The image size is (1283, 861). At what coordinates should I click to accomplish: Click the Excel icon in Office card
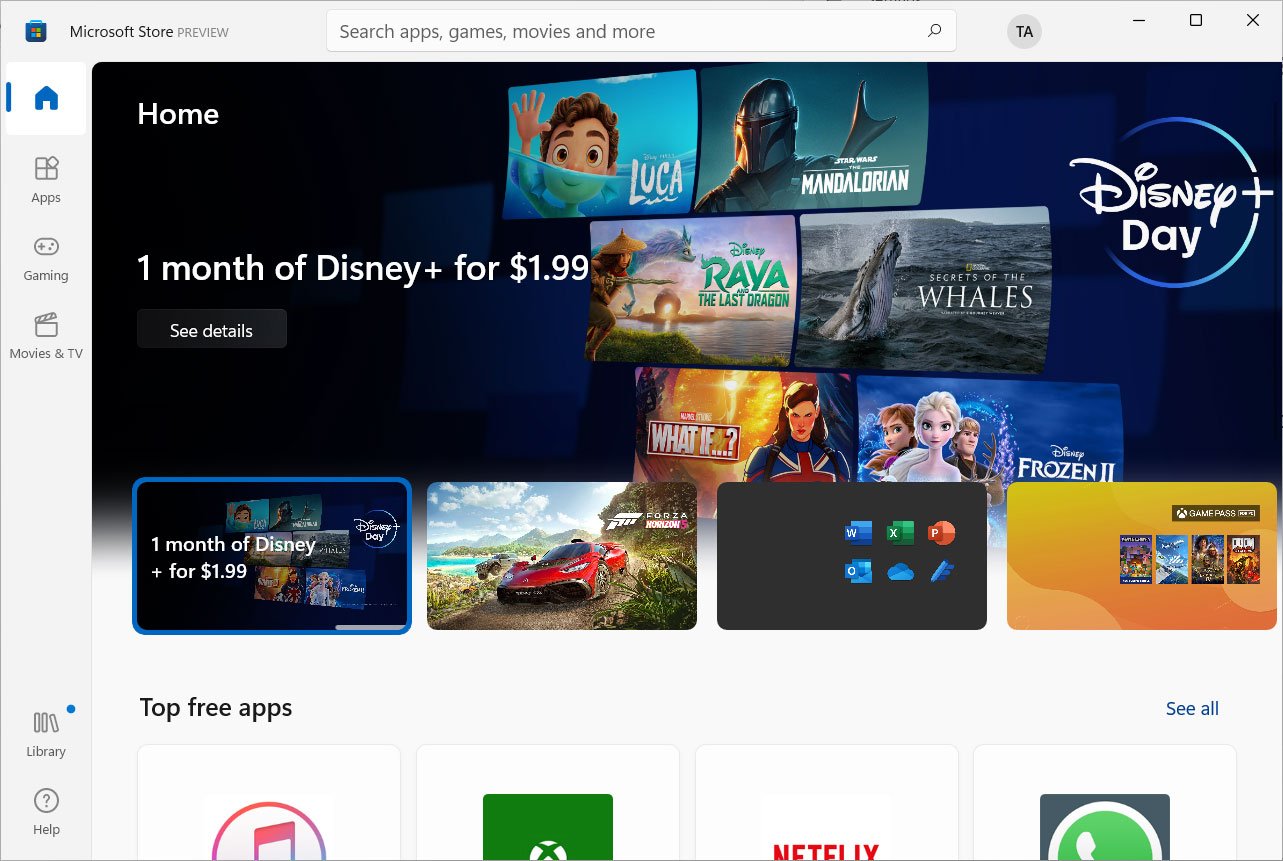pyautogui.click(x=900, y=533)
